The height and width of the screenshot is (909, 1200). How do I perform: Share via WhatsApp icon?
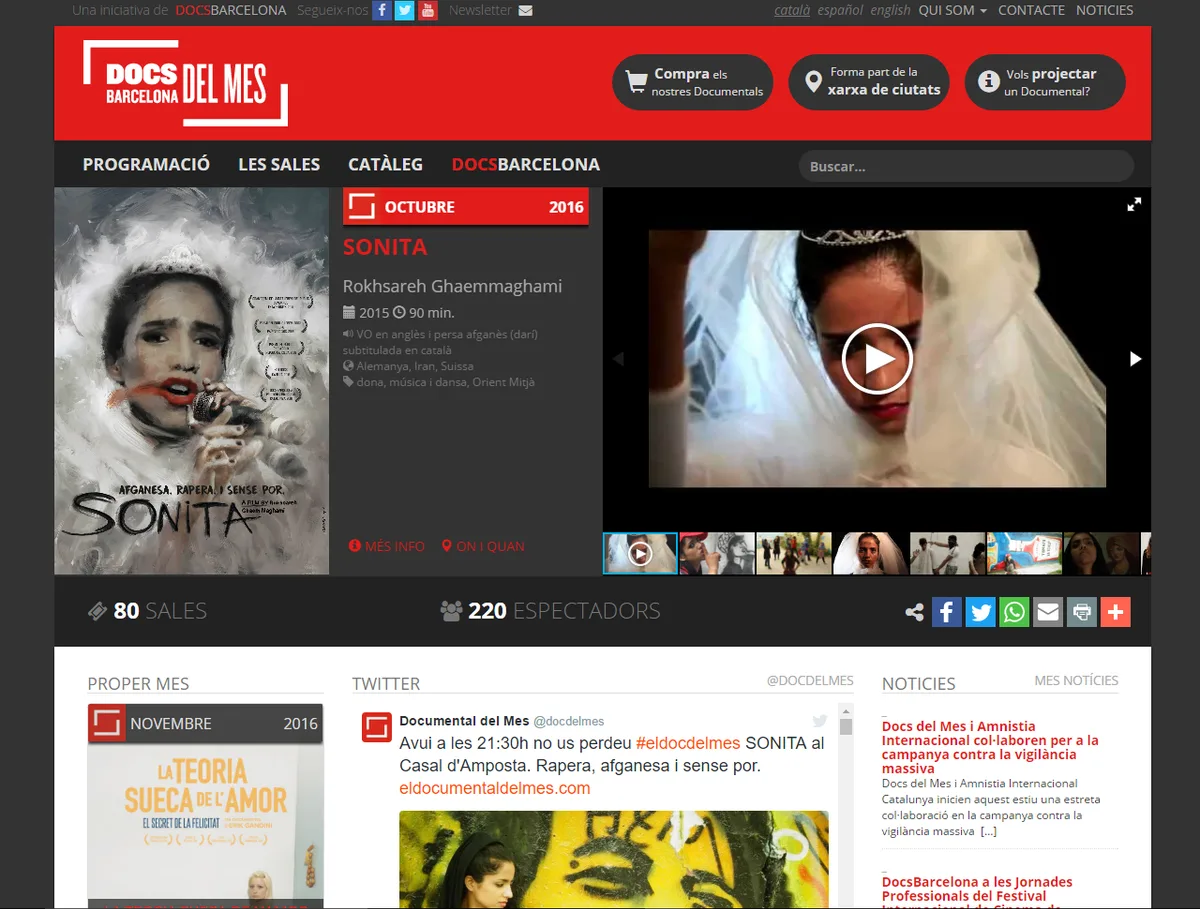(x=1014, y=612)
